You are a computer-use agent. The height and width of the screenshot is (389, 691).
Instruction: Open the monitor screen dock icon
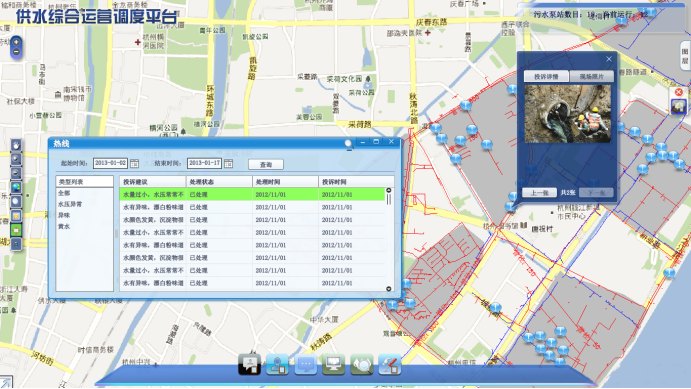tap(333, 365)
